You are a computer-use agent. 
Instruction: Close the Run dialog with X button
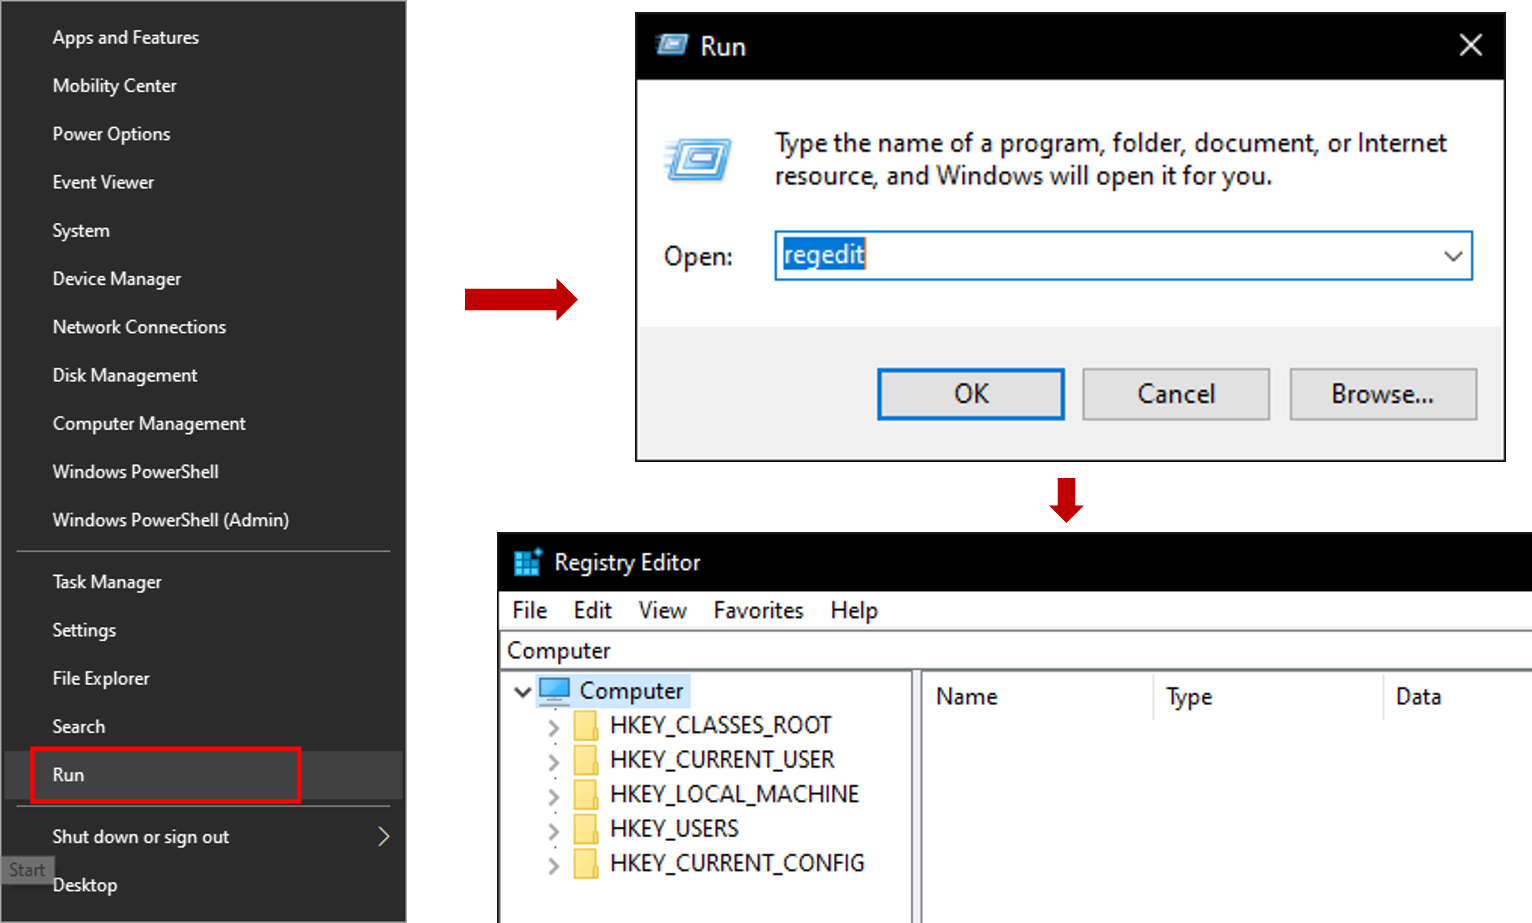coord(1470,45)
